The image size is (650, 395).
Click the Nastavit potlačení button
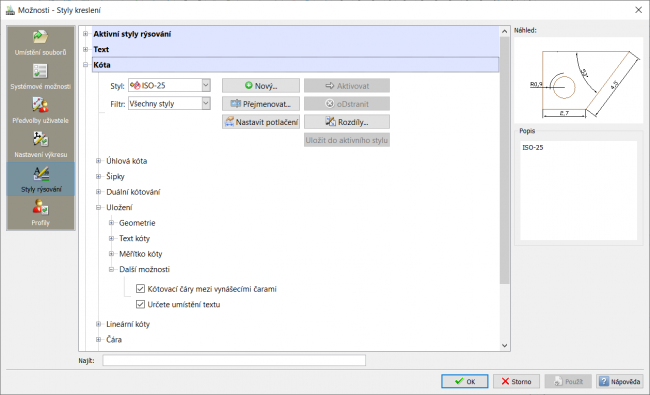[x=261, y=122]
